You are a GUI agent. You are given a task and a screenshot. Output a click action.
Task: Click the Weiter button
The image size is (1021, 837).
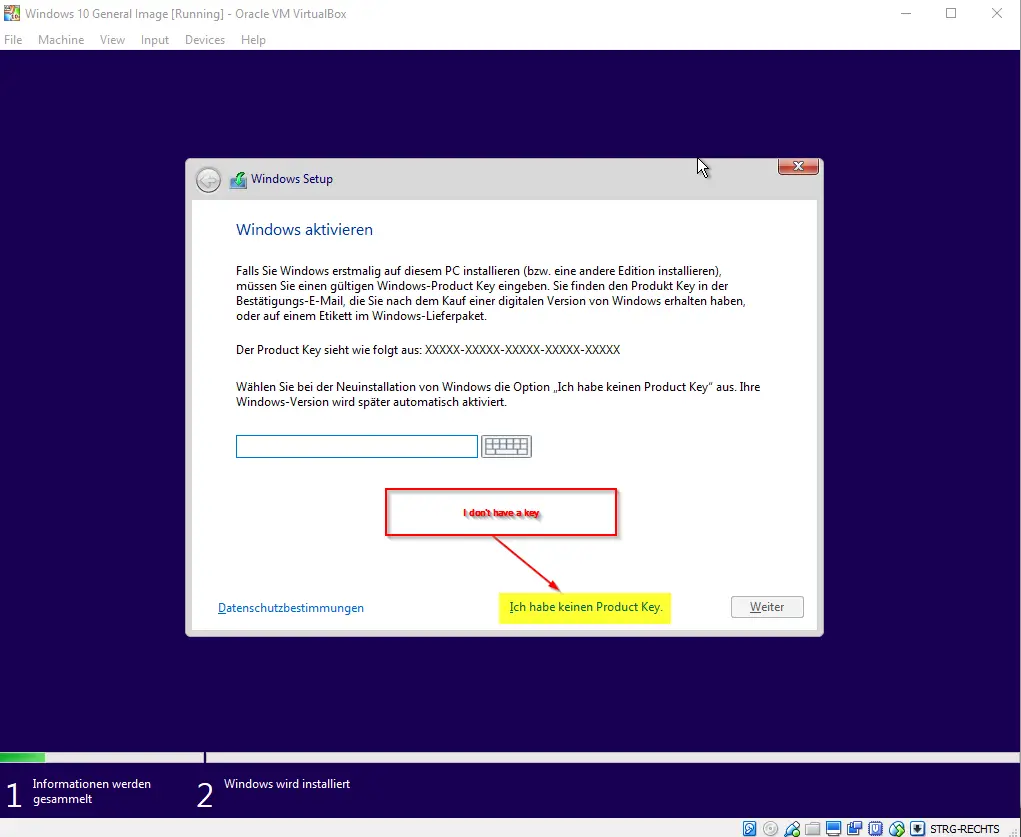[767, 606]
